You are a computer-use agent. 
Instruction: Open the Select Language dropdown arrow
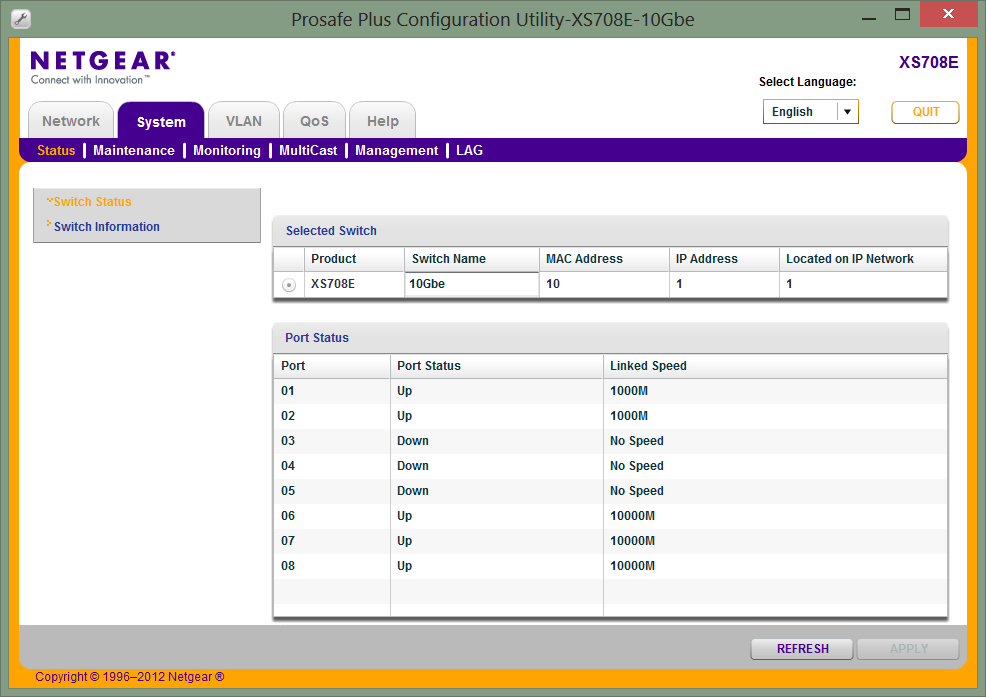[848, 112]
